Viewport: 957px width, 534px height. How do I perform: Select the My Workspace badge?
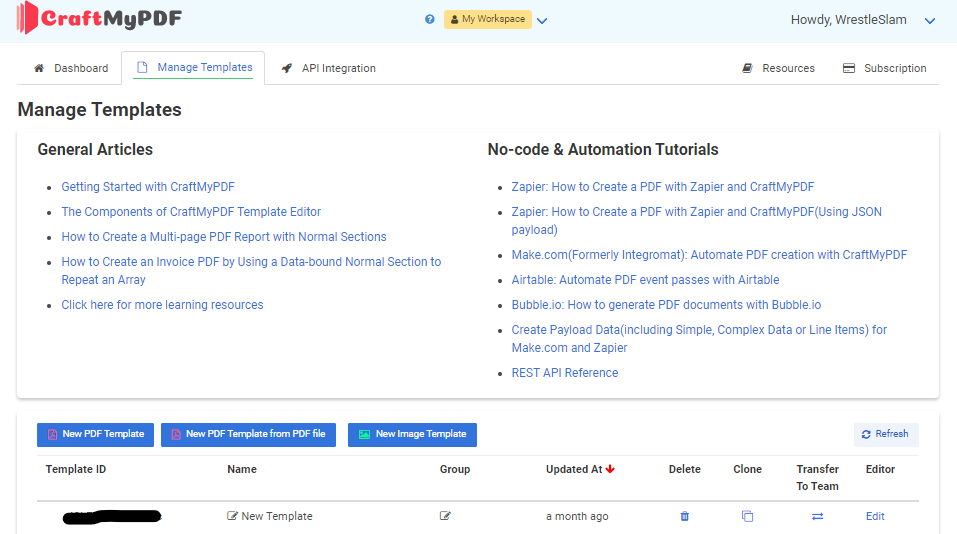[x=488, y=20]
